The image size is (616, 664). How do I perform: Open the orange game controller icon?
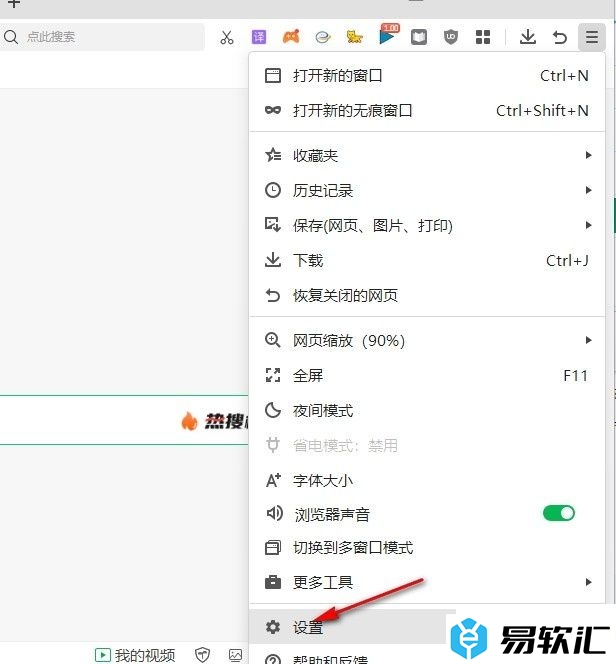291,37
